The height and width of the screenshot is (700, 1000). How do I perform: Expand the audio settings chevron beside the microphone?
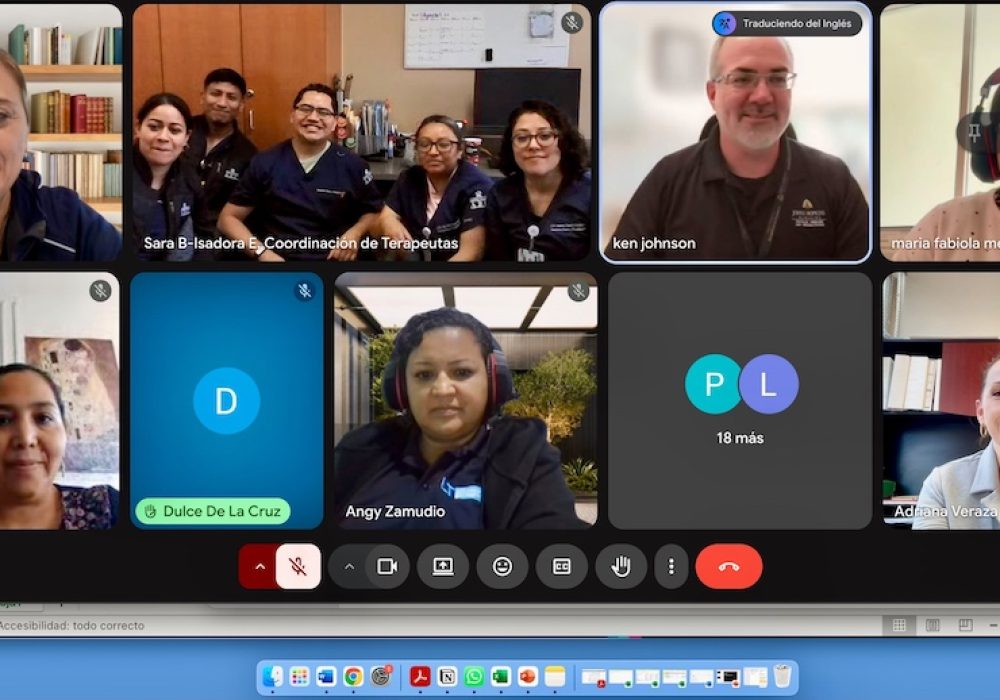[260, 566]
